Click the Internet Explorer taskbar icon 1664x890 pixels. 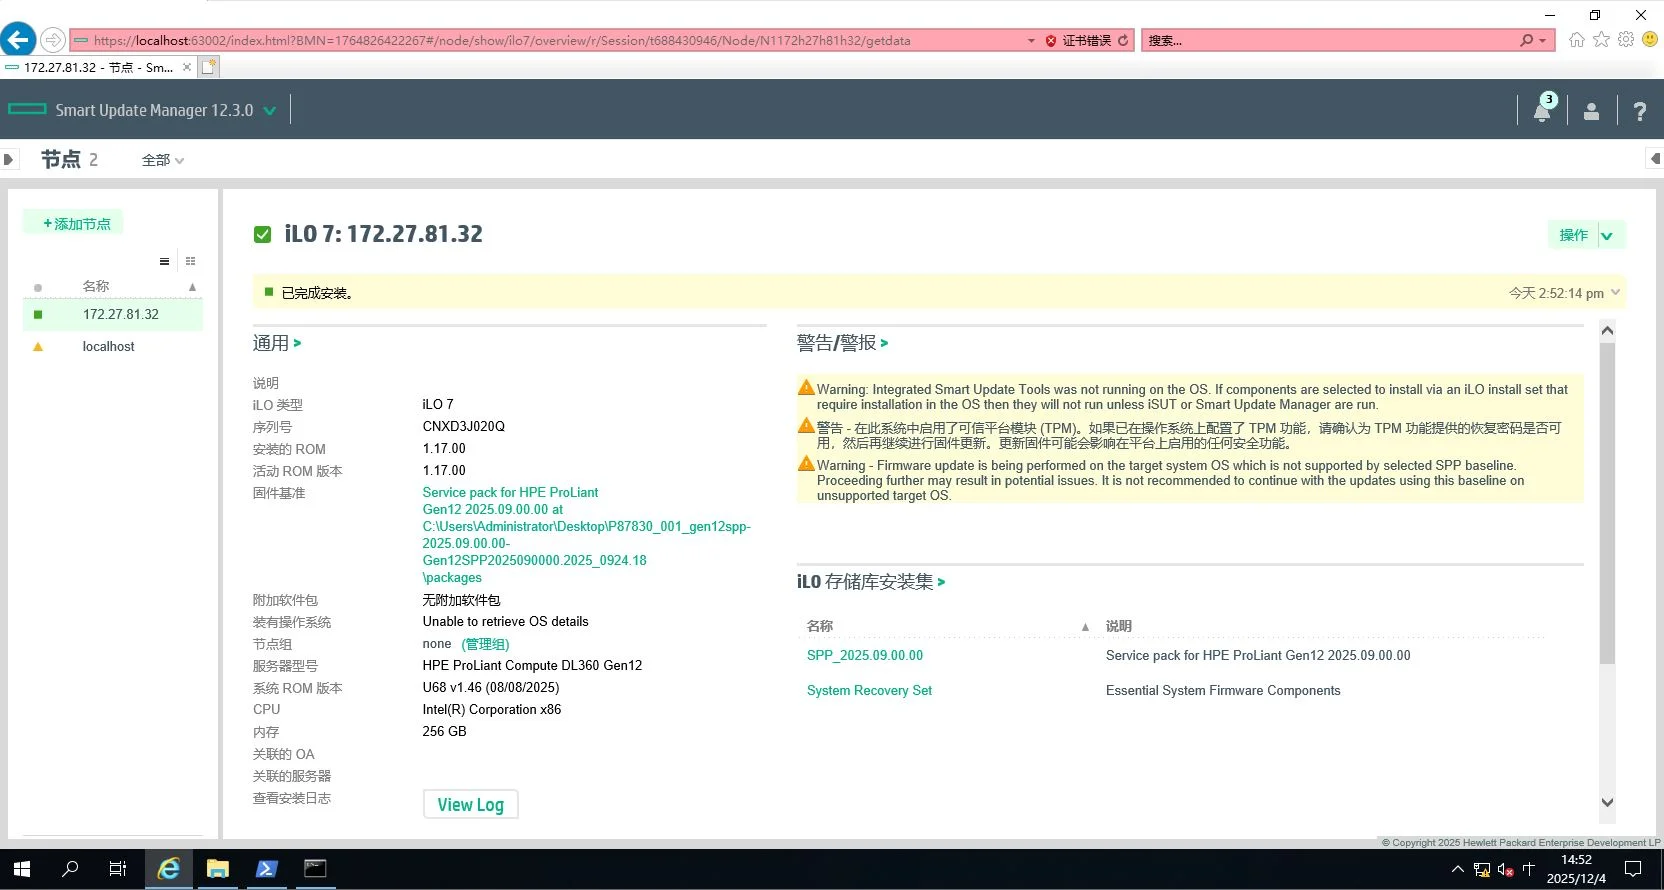169,869
